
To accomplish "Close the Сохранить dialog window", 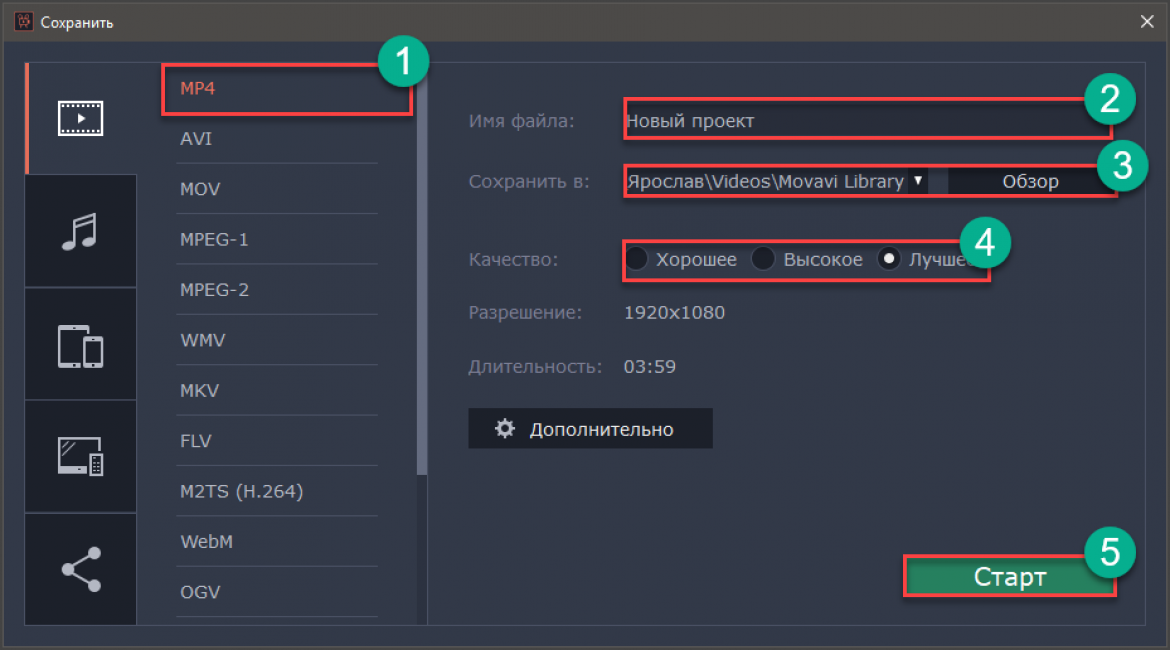I will (x=1146, y=22).
